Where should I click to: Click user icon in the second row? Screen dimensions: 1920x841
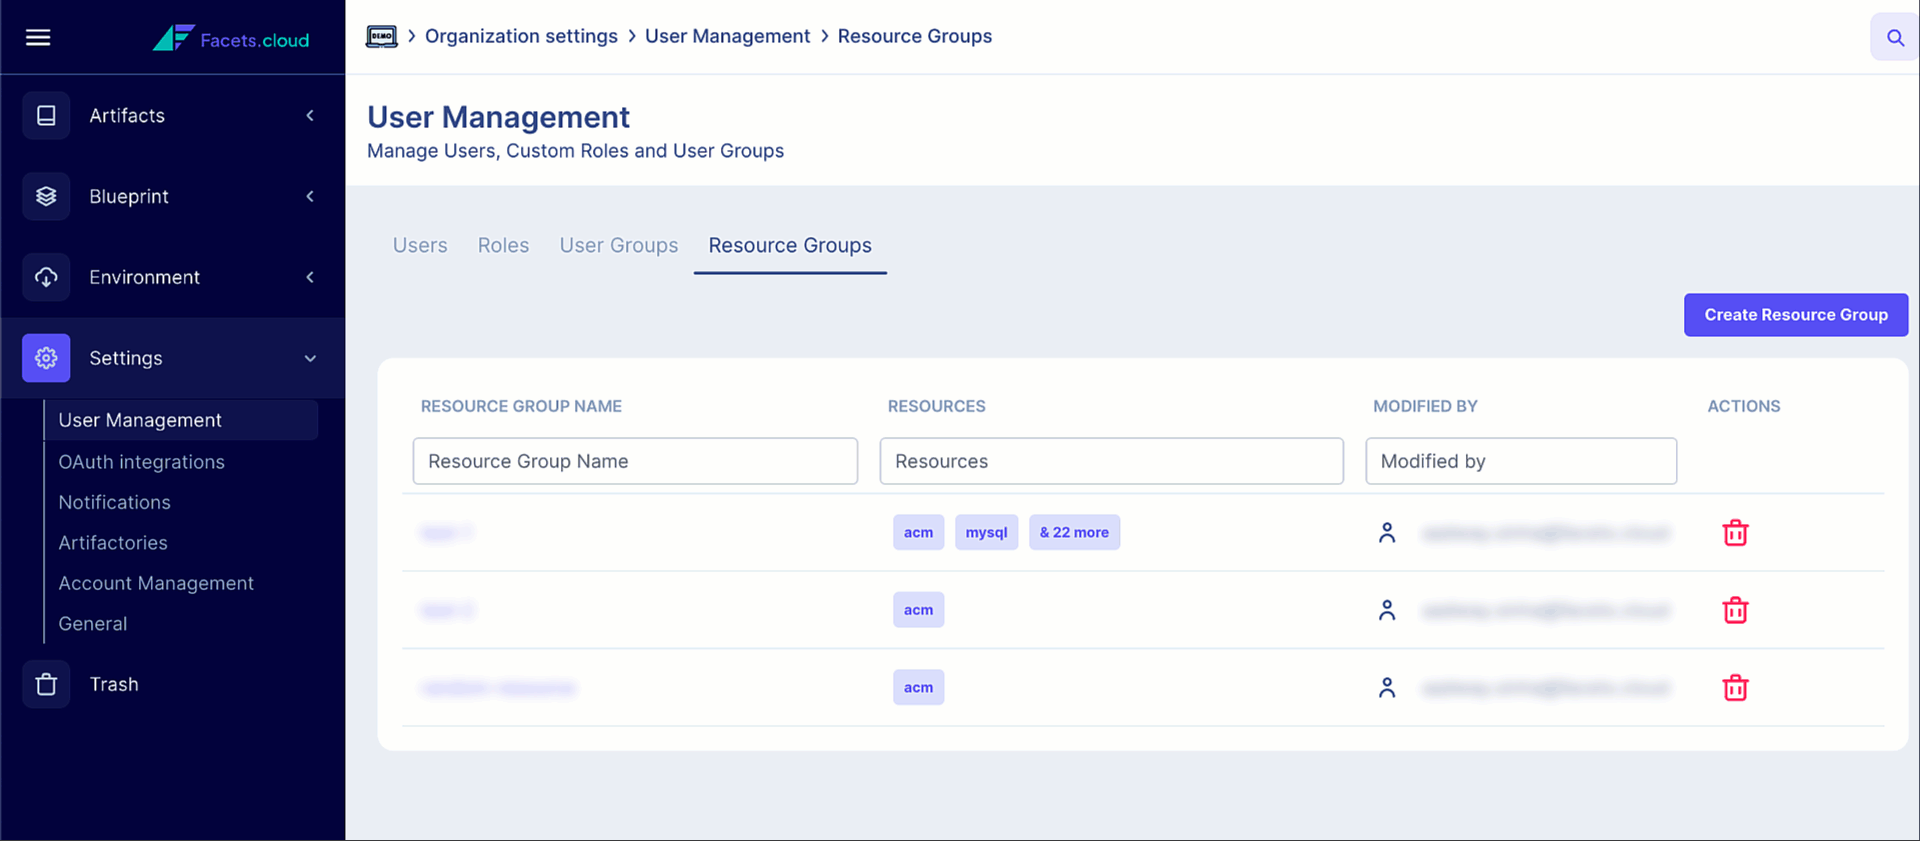point(1387,610)
